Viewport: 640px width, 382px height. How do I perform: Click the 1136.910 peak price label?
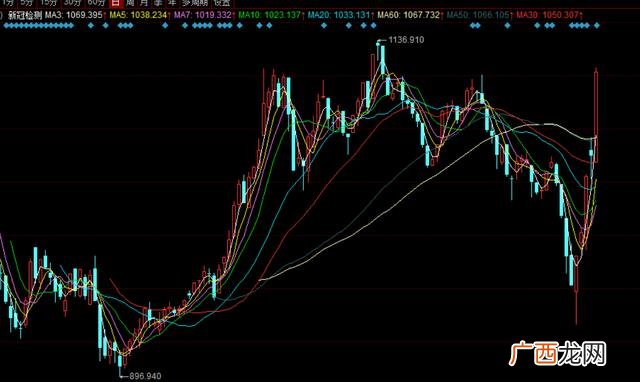(x=406, y=40)
